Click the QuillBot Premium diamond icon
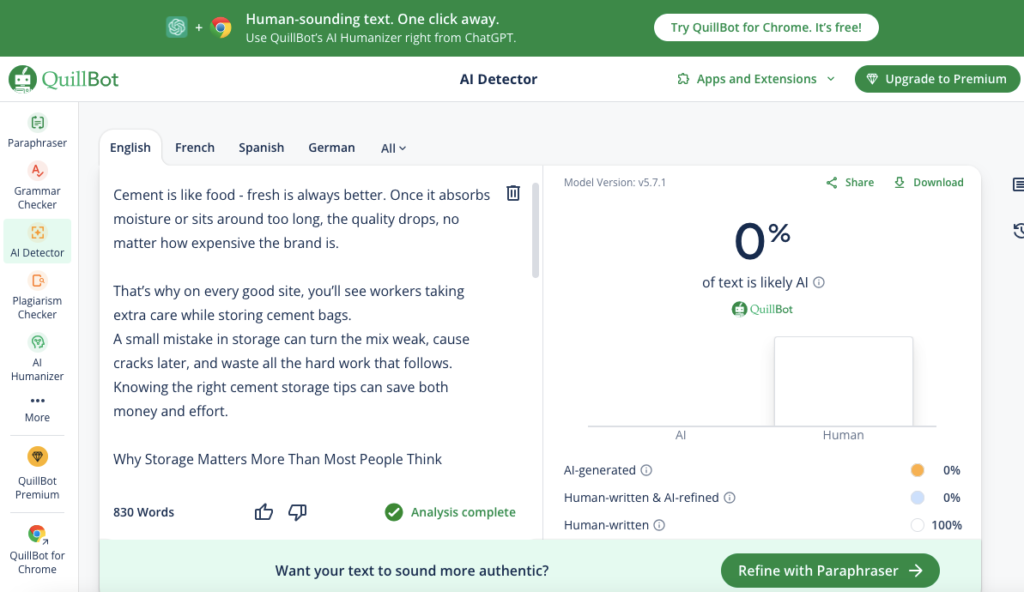 (x=37, y=457)
